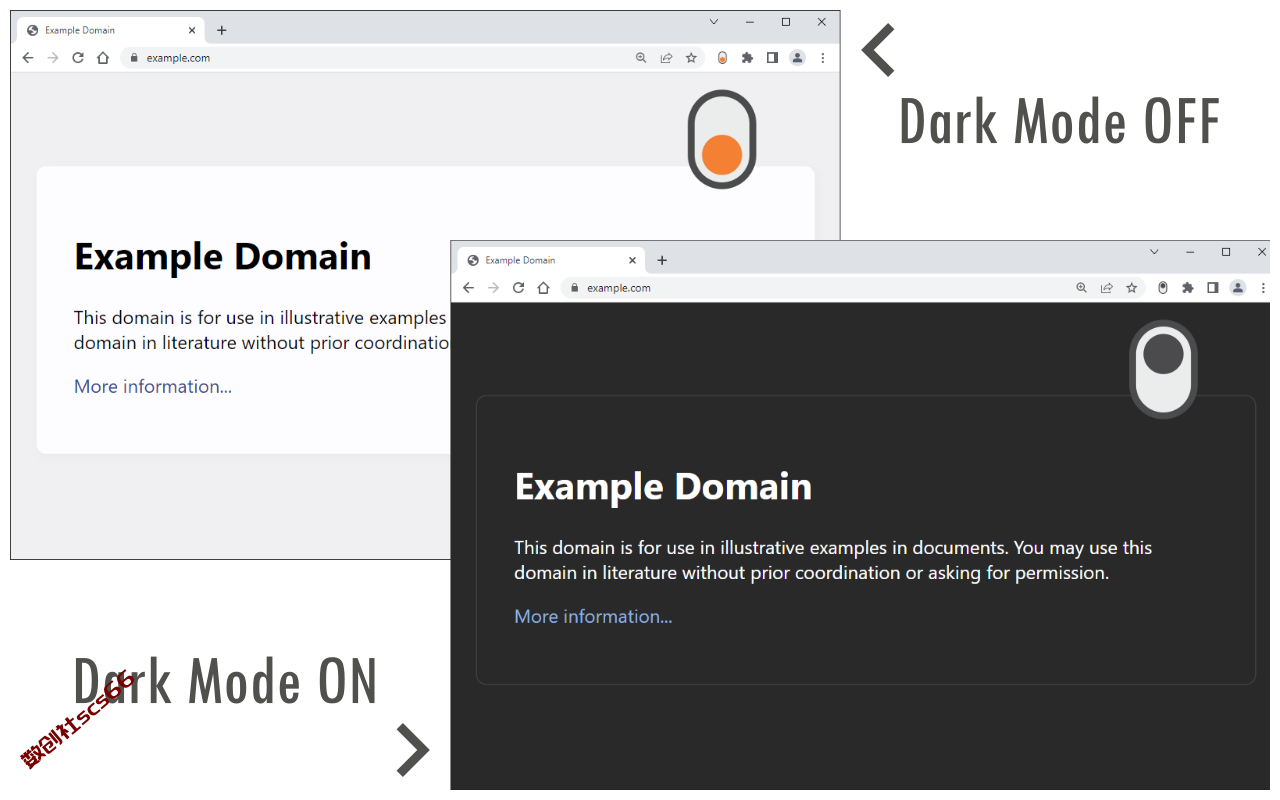Reload page in dark mode browser

(518, 288)
